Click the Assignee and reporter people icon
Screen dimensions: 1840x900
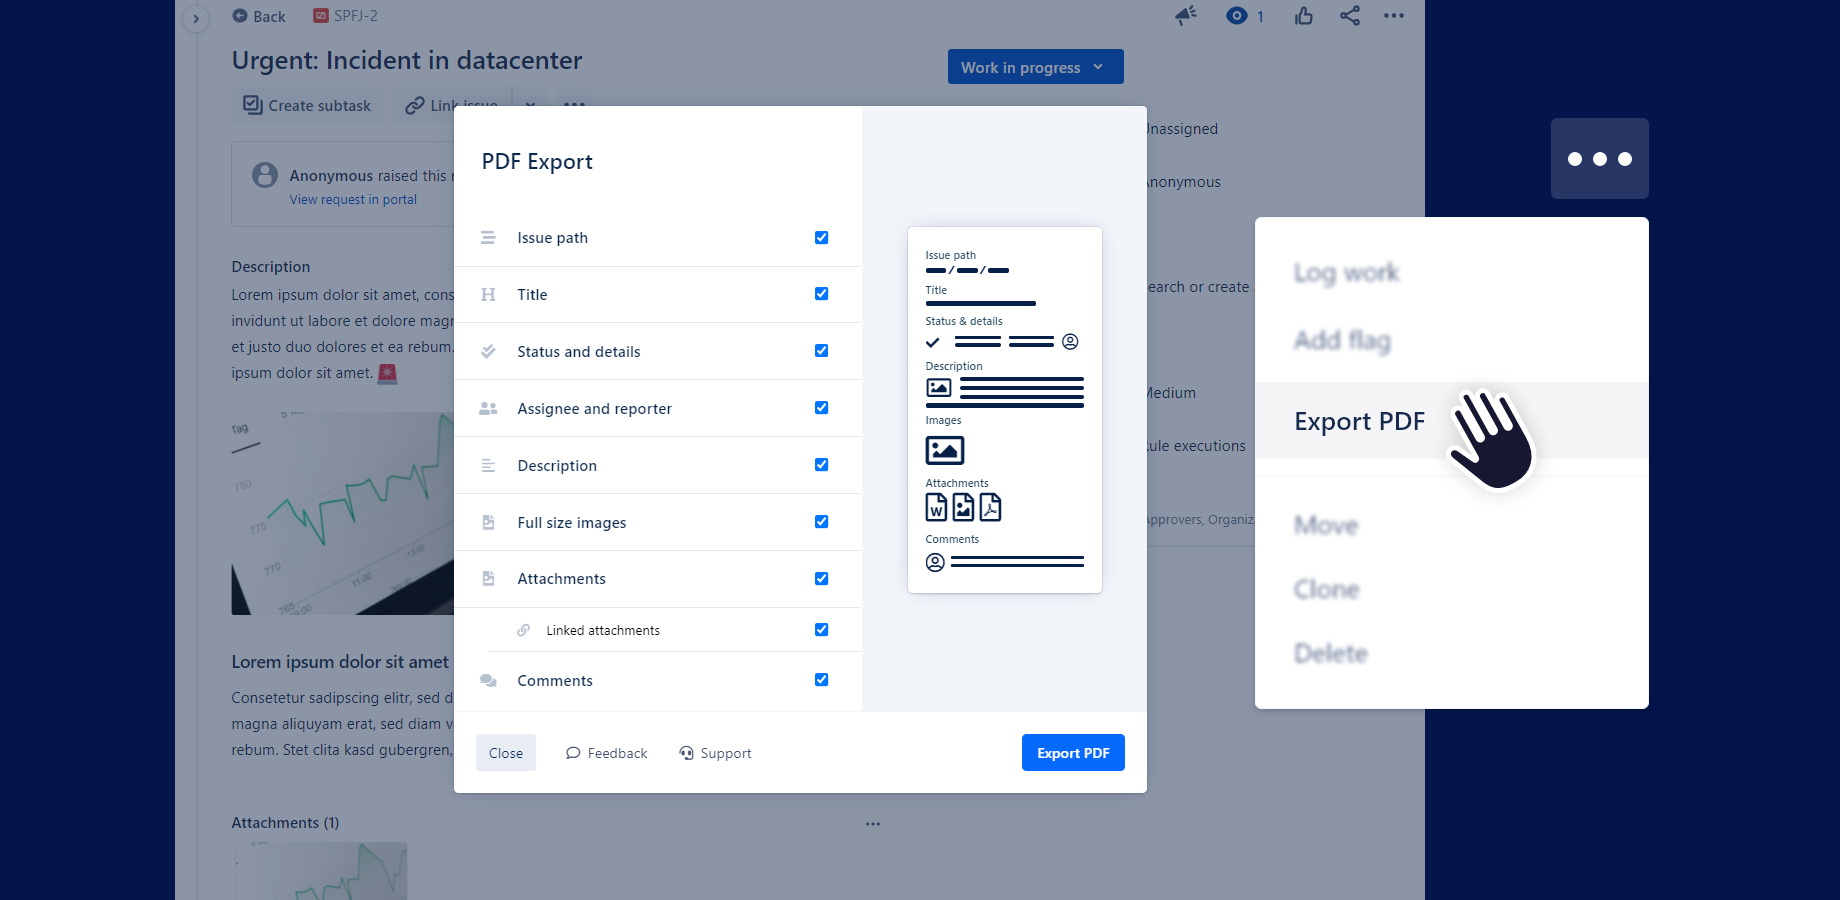(x=488, y=409)
